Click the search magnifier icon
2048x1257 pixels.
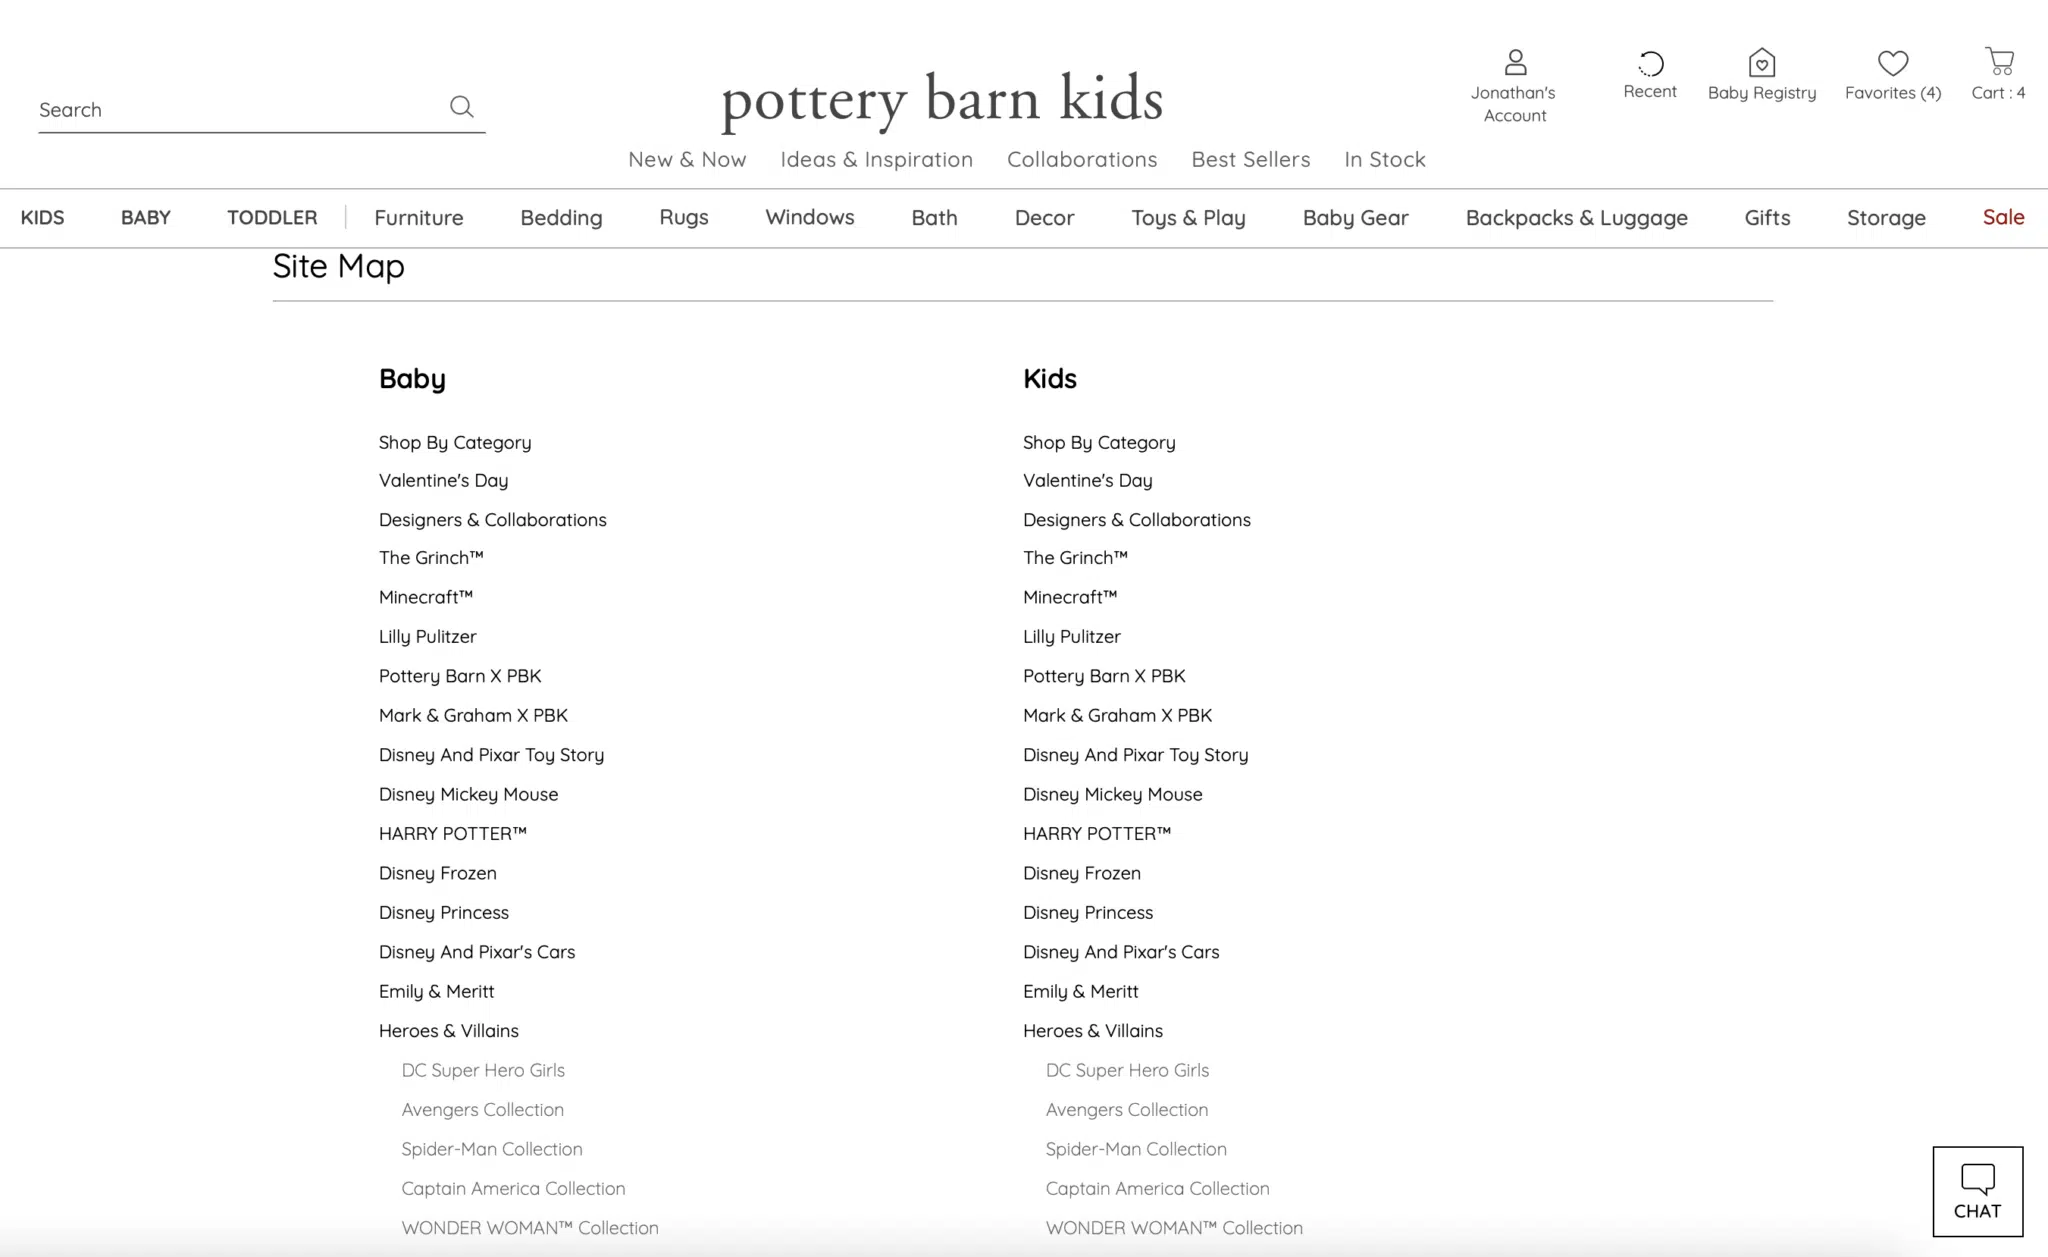[x=461, y=106]
